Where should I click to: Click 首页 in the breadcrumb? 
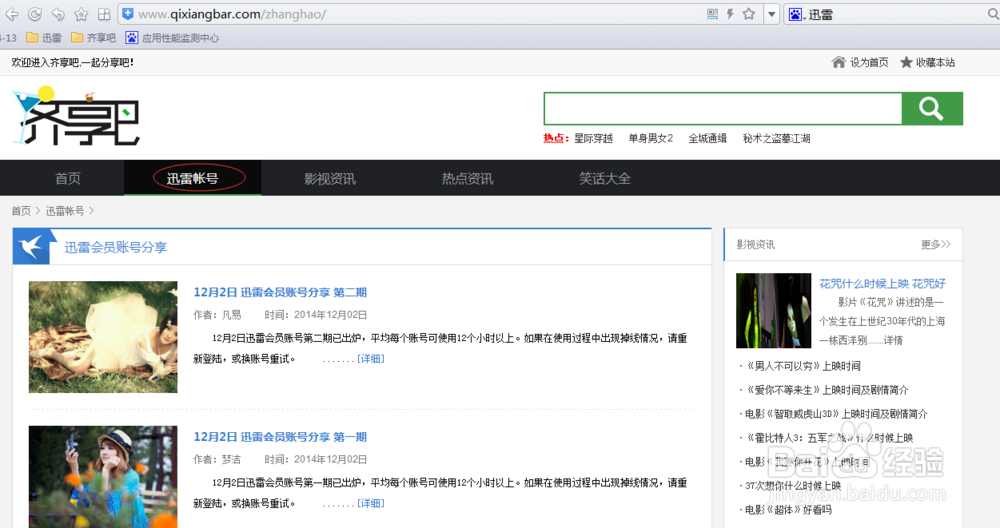pos(21,210)
